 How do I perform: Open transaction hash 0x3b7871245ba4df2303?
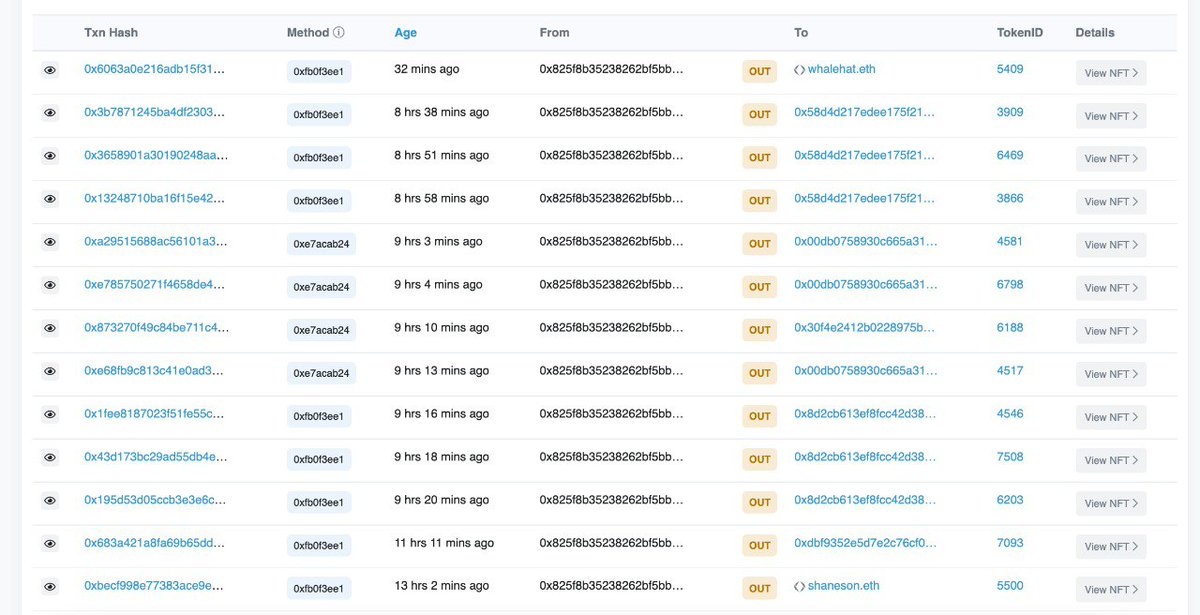(154, 113)
